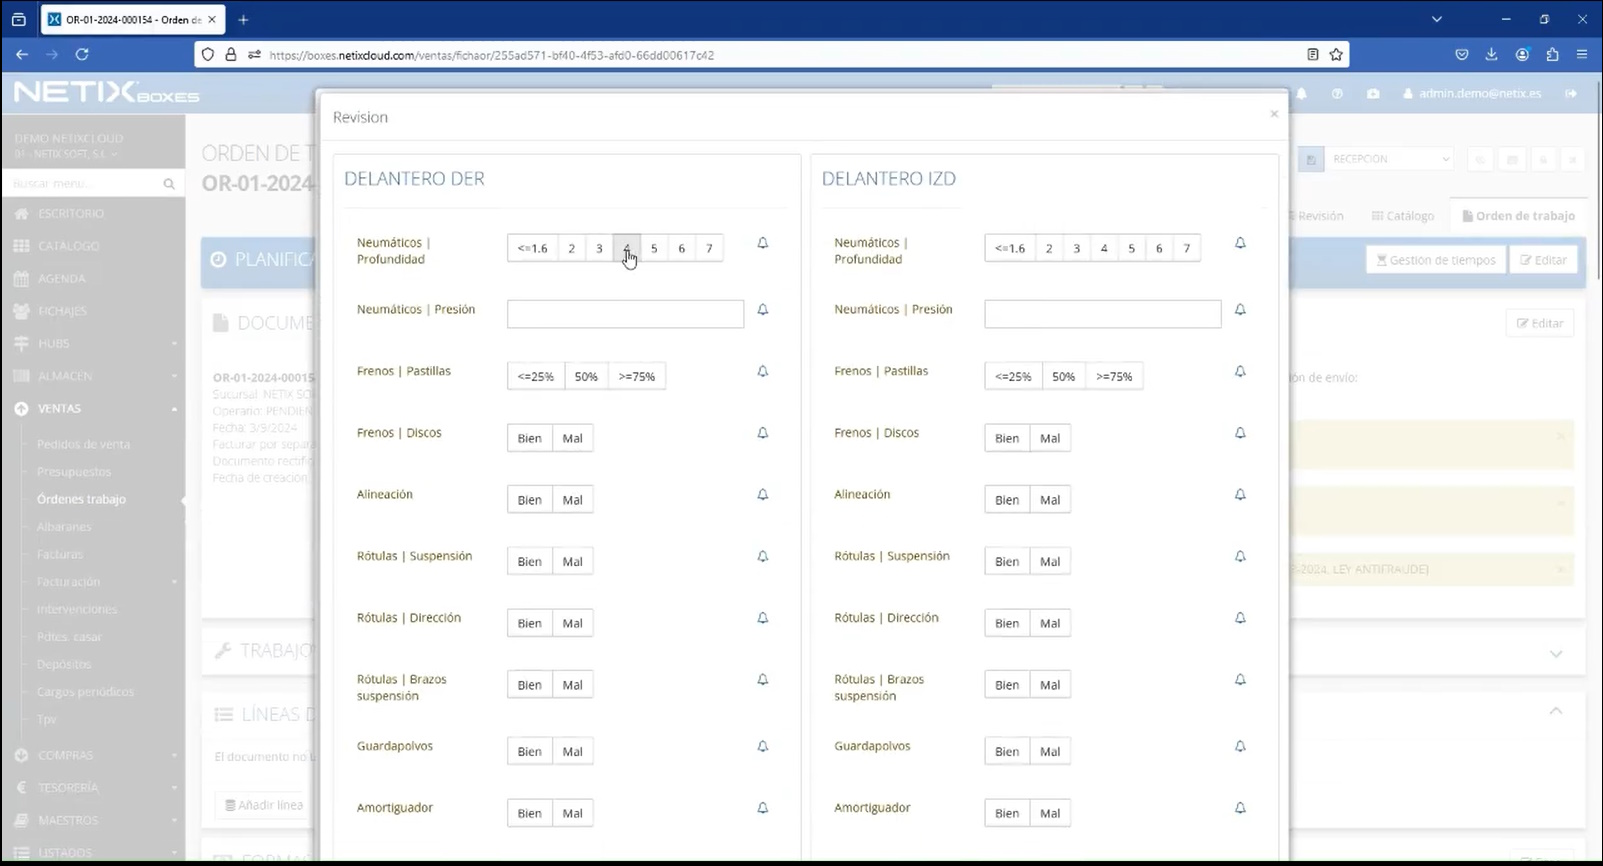Click bell icon for Delantero Der Alineación

763,494
